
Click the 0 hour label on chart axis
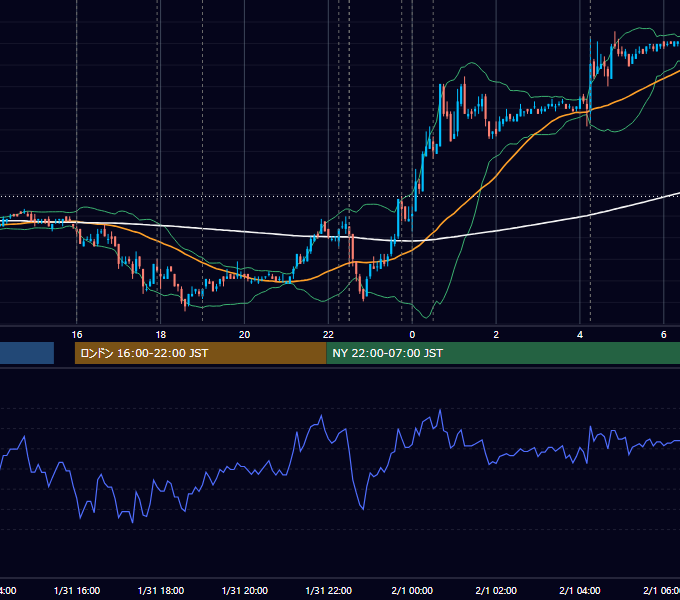click(x=412, y=335)
